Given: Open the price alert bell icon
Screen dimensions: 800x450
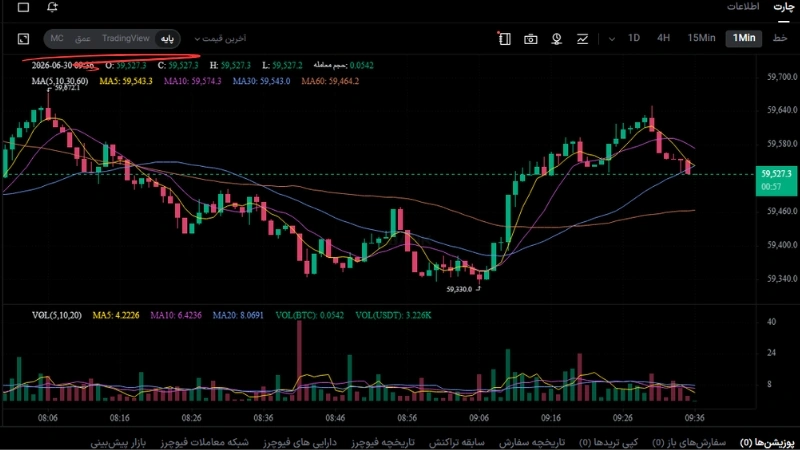Looking at the screenshot, I should pos(52,7).
